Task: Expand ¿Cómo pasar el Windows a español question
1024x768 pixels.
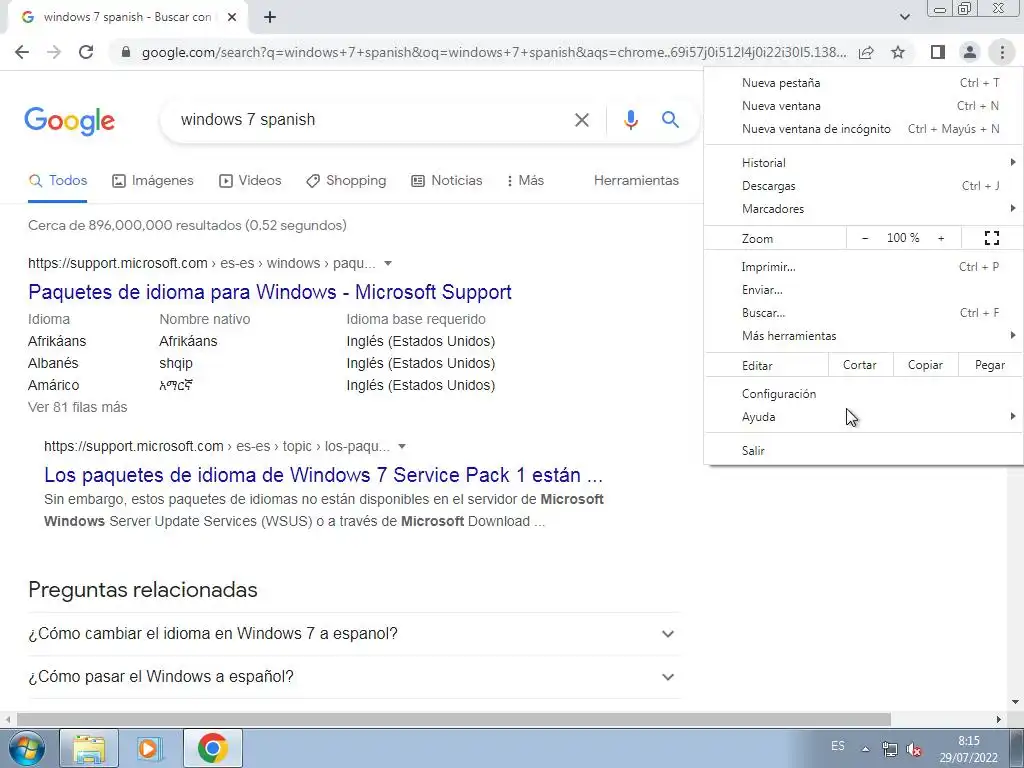Action: [354, 677]
